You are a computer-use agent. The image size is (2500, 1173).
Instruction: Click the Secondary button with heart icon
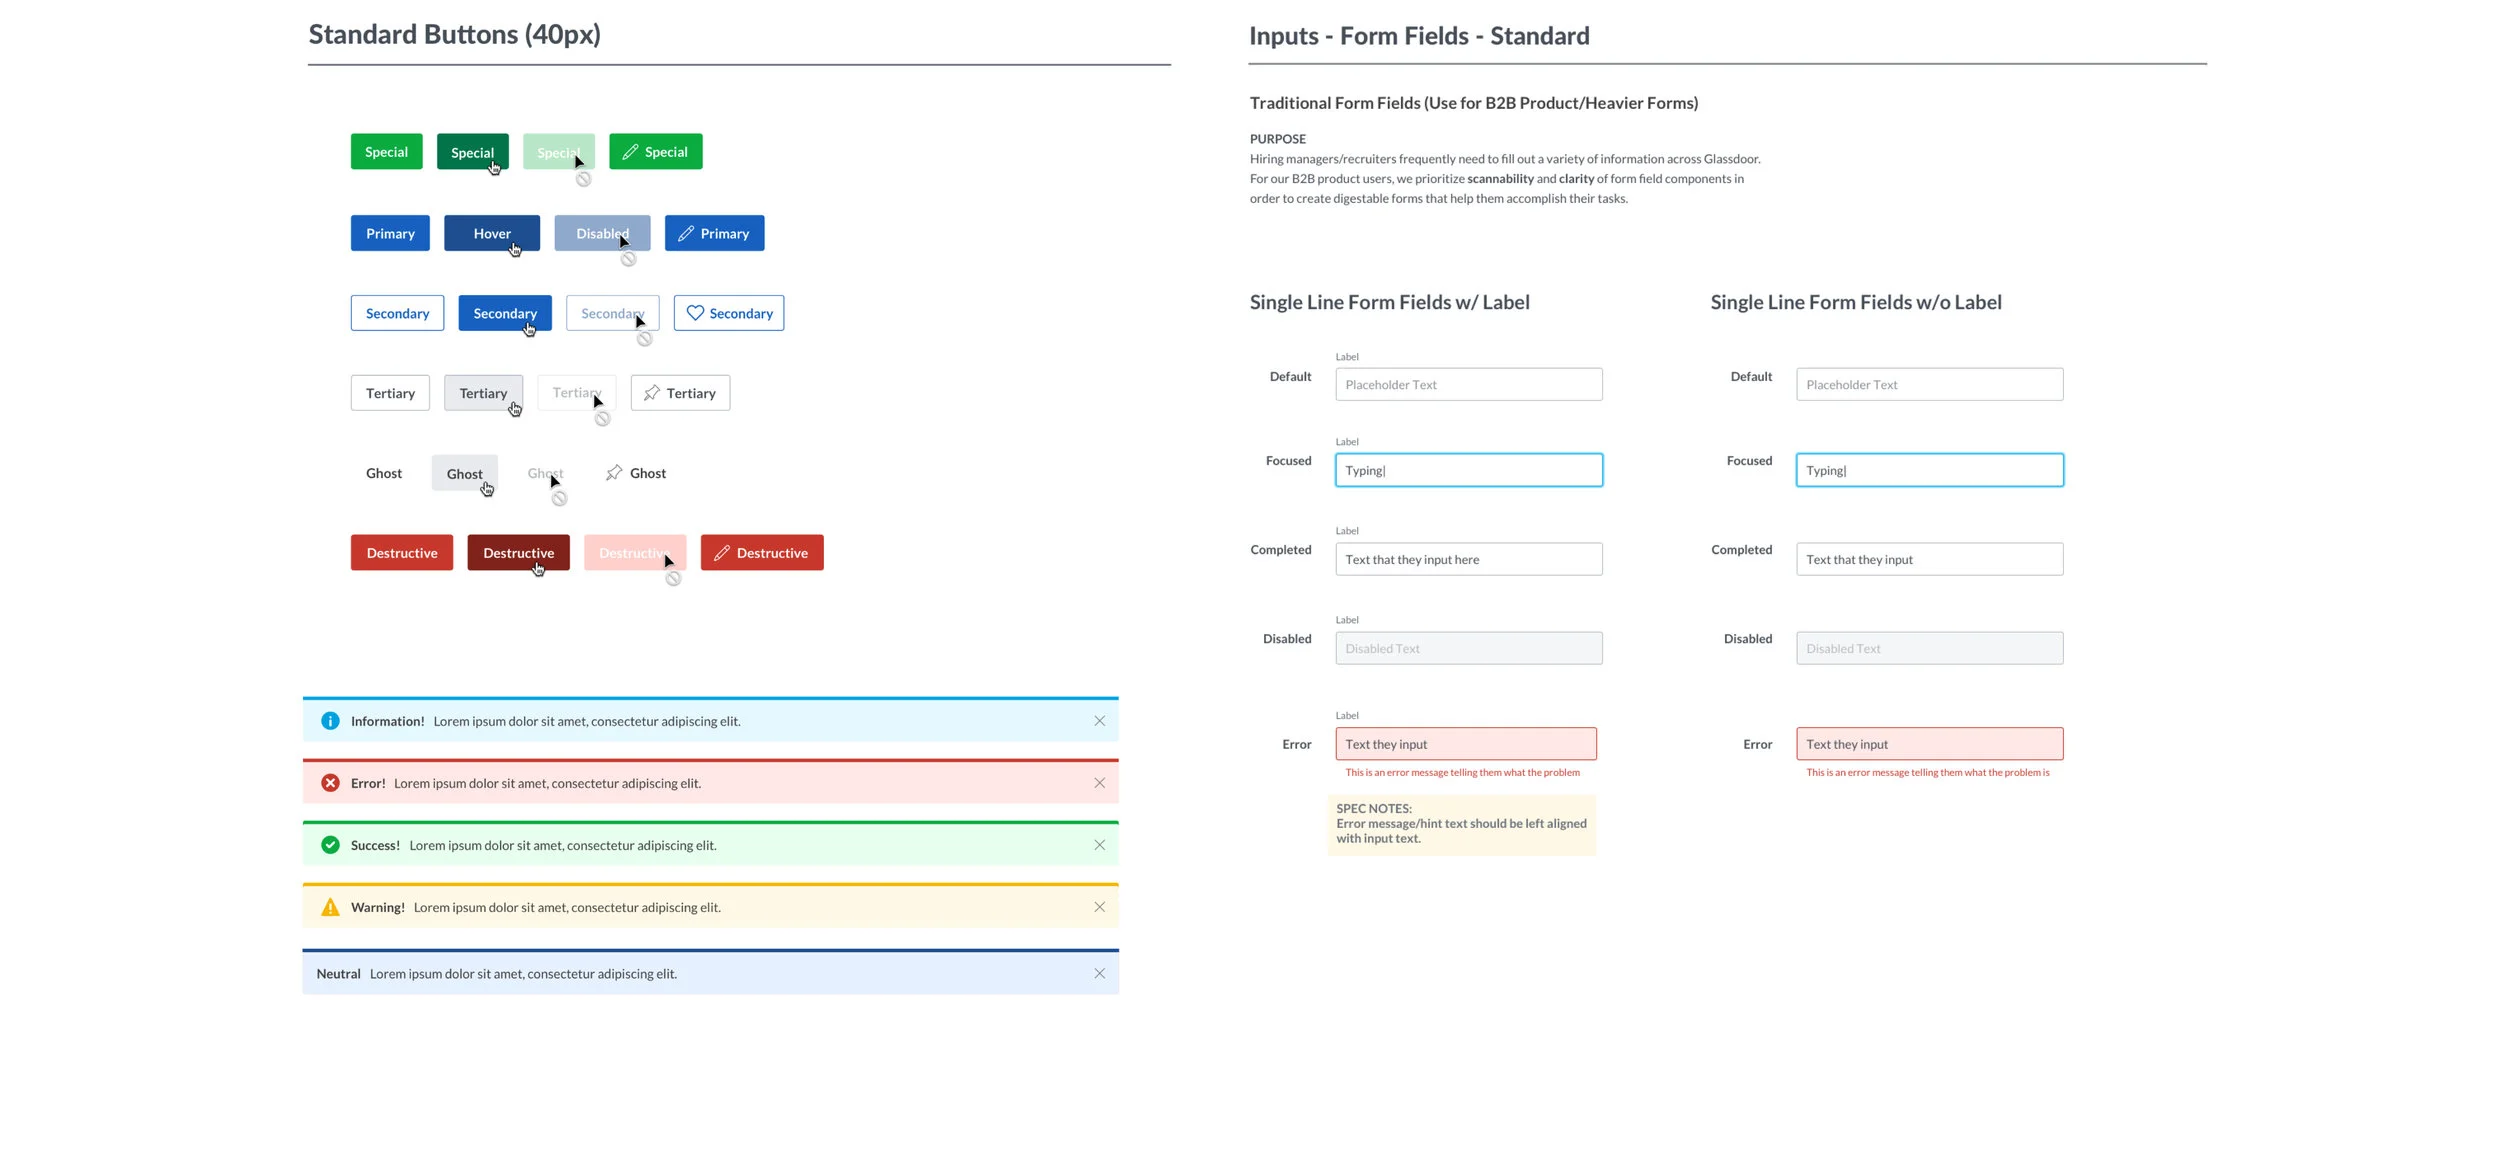729,313
